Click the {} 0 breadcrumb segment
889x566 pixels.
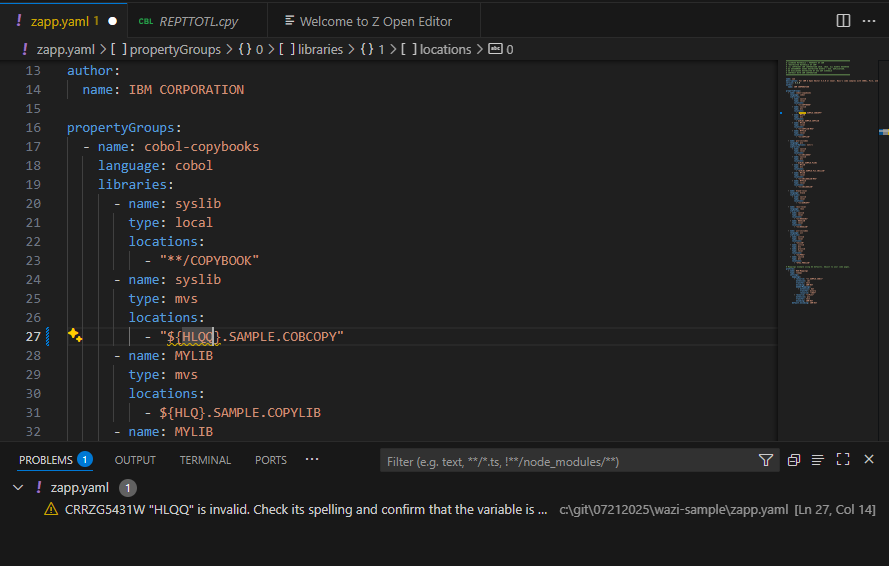pos(251,49)
